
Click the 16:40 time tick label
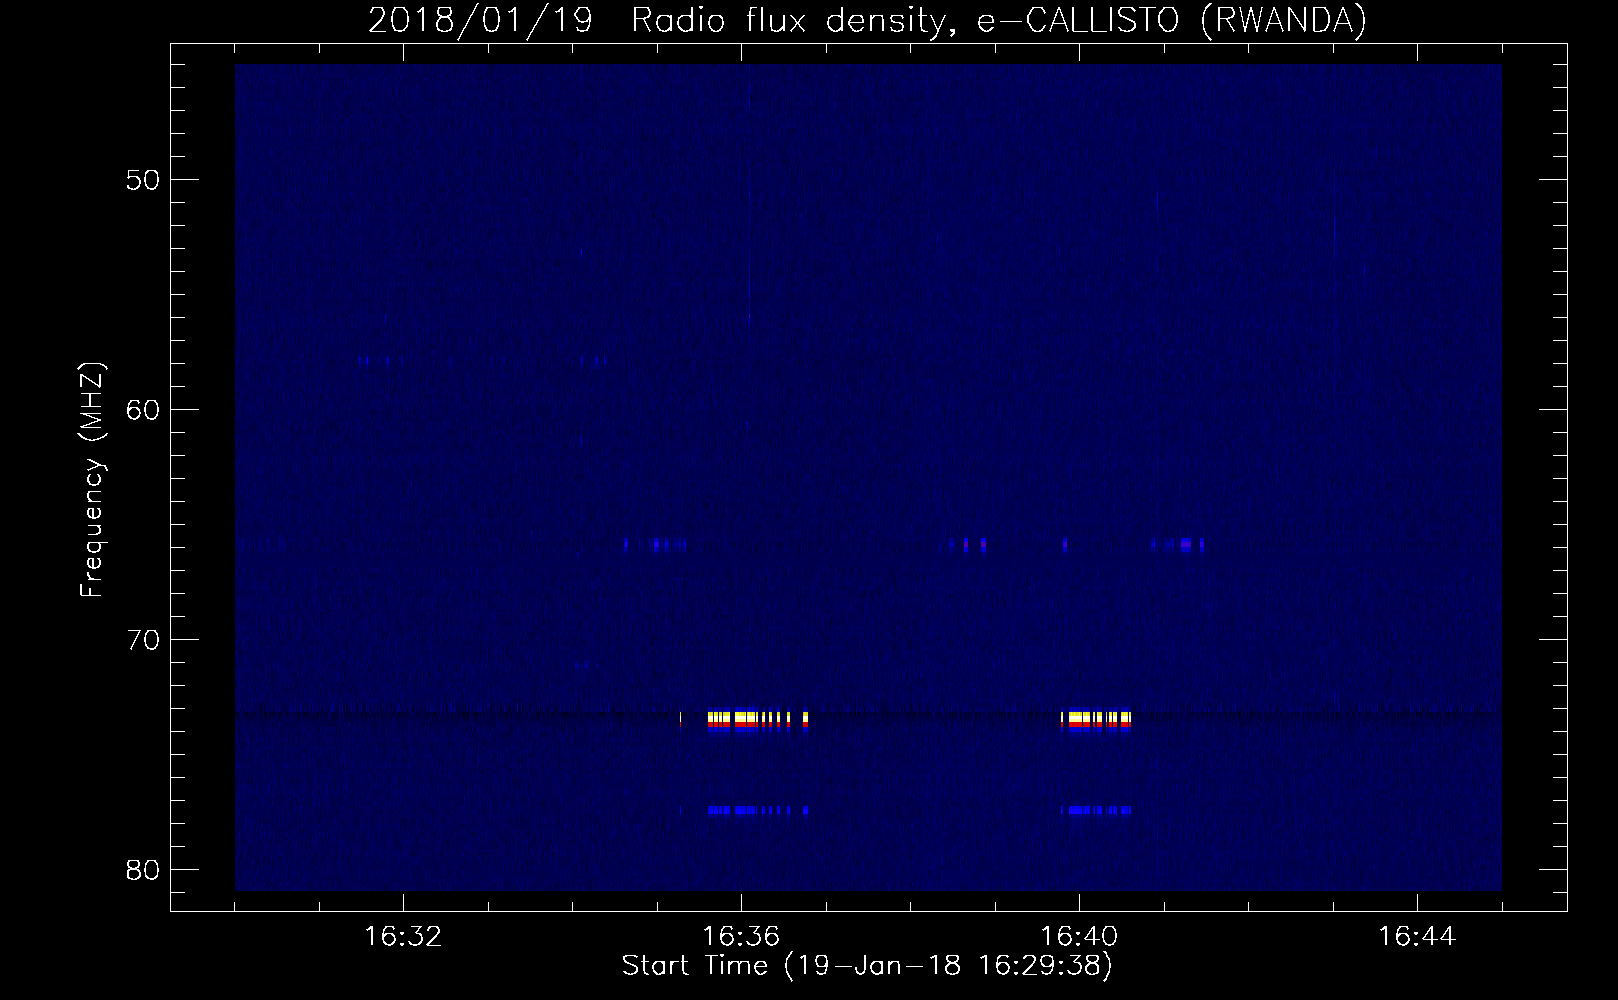pyautogui.click(x=1080, y=937)
